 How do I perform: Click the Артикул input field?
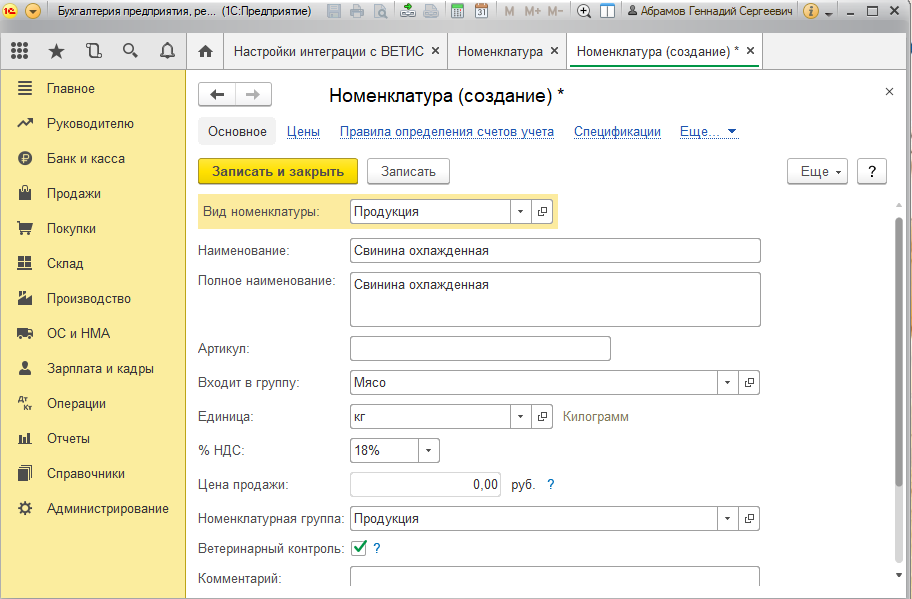(480, 348)
